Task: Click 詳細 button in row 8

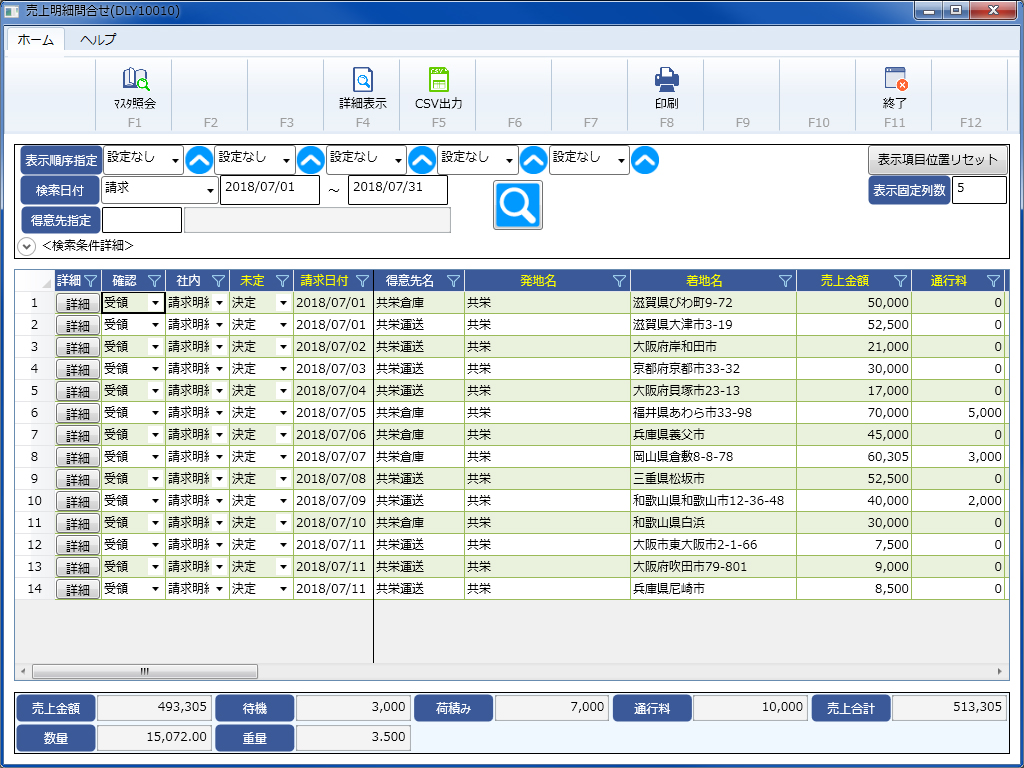Action: tap(78, 457)
